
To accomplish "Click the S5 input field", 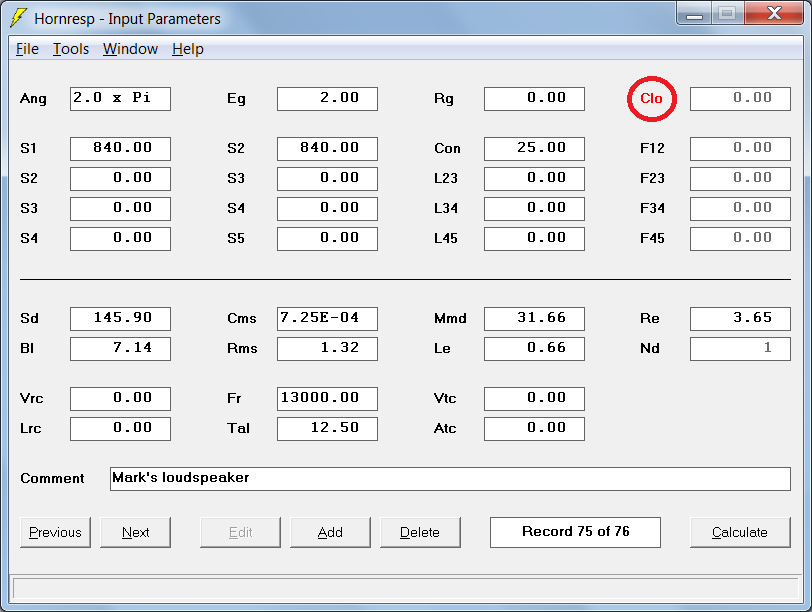I will coord(327,239).
